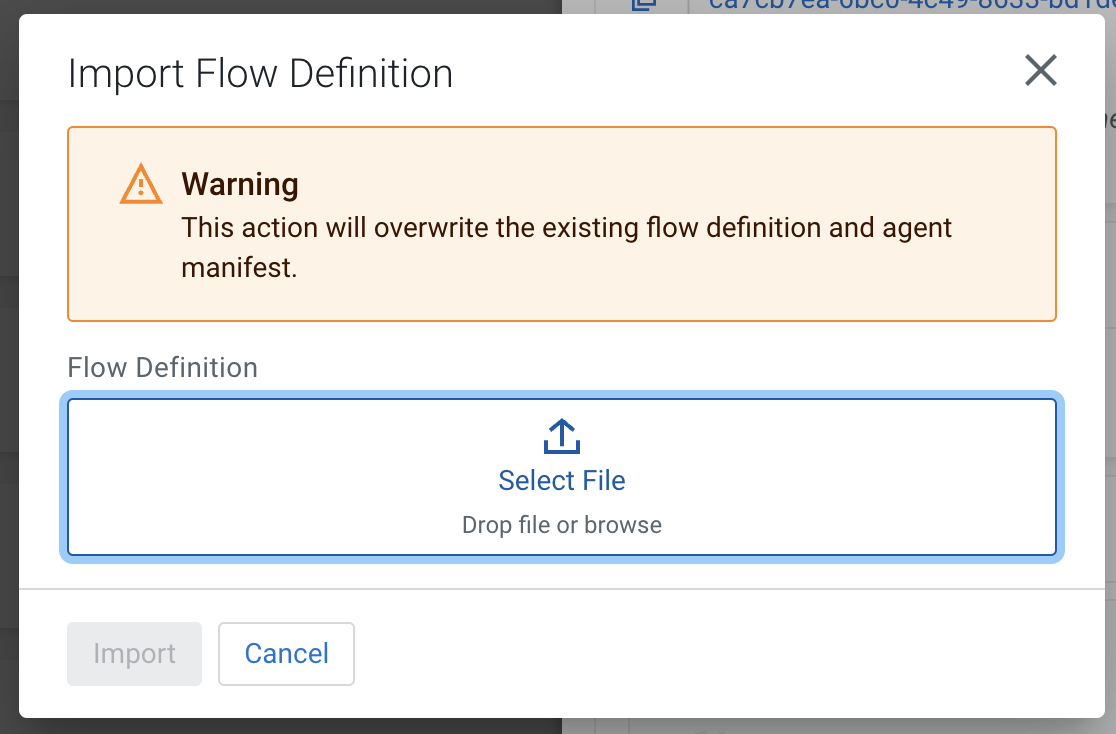Click the upload arrow icon
Screen dimensions: 1116x734
click(x=561, y=437)
